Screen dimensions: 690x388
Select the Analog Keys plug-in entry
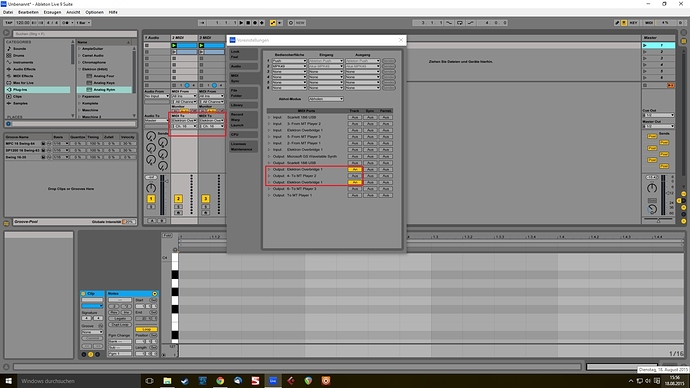point(104,83)
